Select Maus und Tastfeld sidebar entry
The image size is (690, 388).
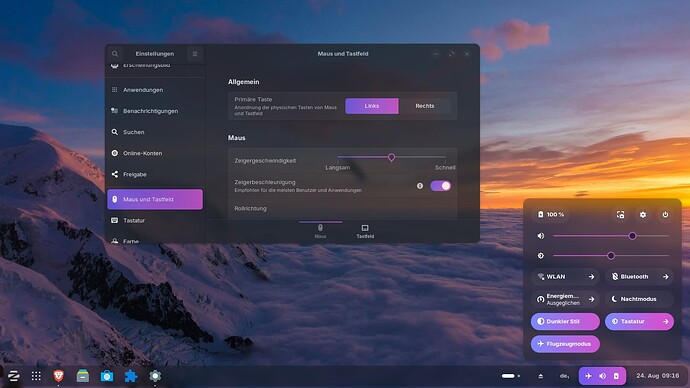click(x=155, y=199)
